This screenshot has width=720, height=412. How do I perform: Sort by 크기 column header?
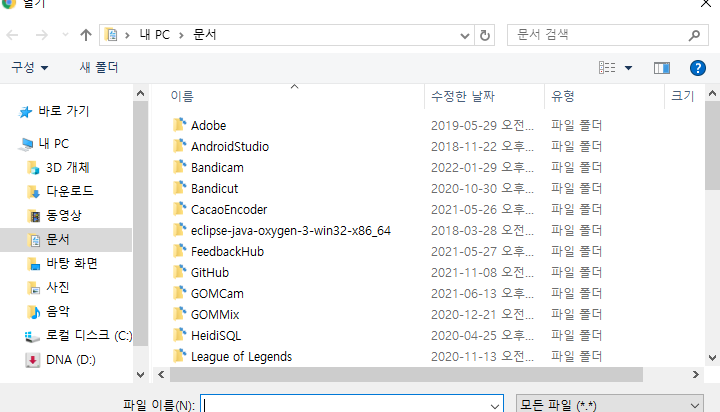pos(682,96)
